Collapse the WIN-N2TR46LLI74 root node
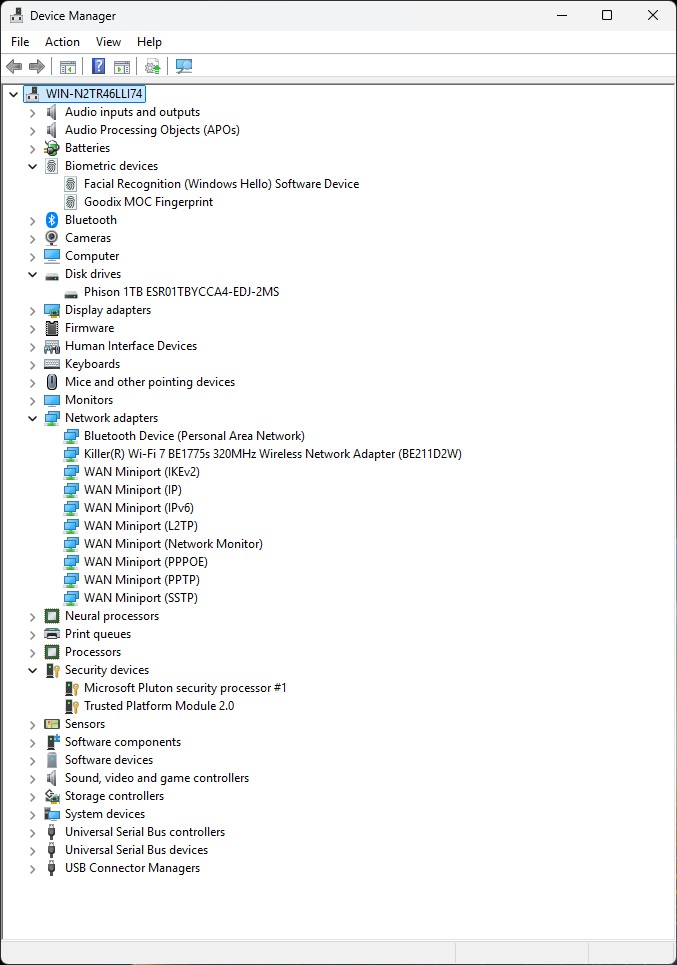The image size is (677, 965). (x=14, y=94)
